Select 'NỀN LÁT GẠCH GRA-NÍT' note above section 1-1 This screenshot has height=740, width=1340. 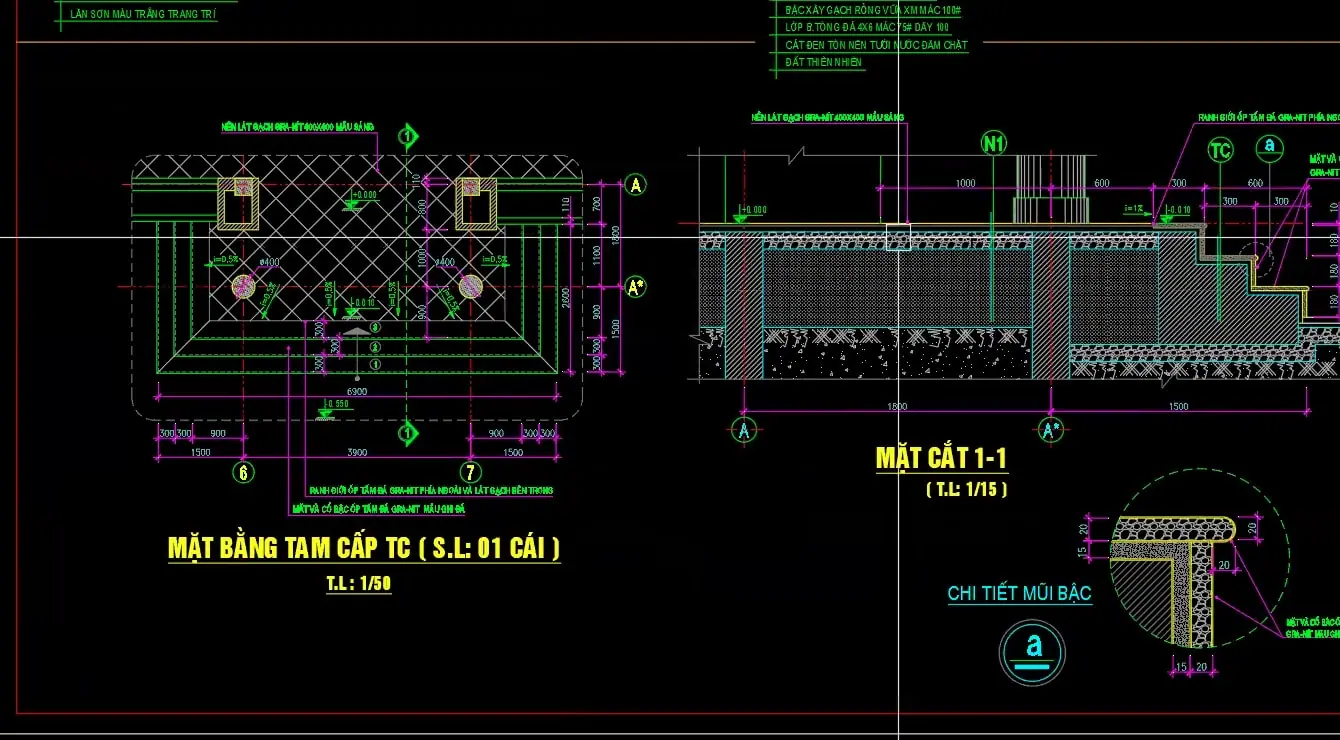pyautogui.click(x=828, y=117)
